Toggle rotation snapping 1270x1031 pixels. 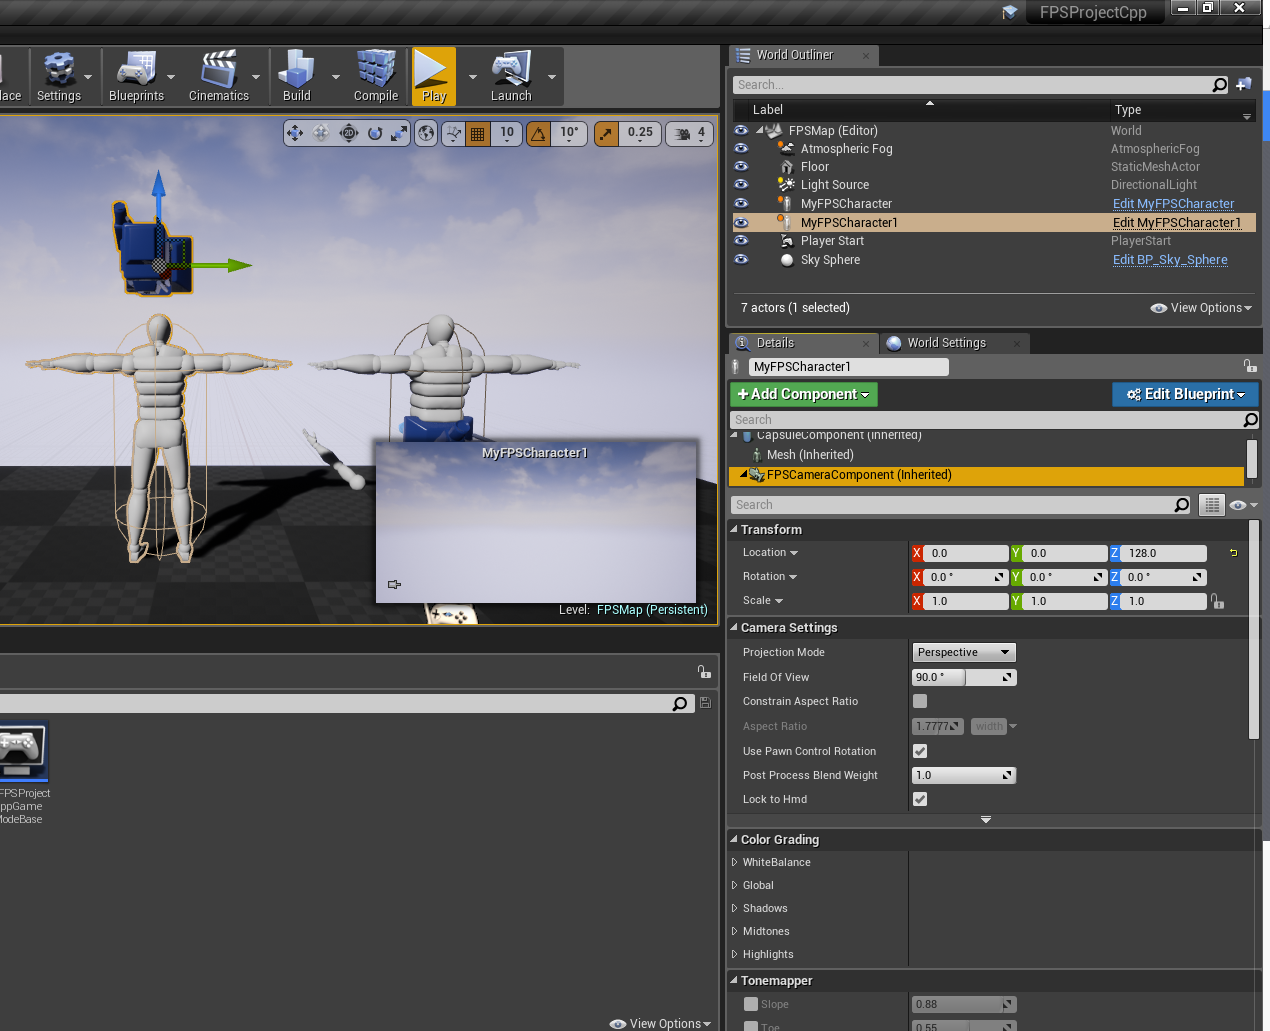coord(538,133)
